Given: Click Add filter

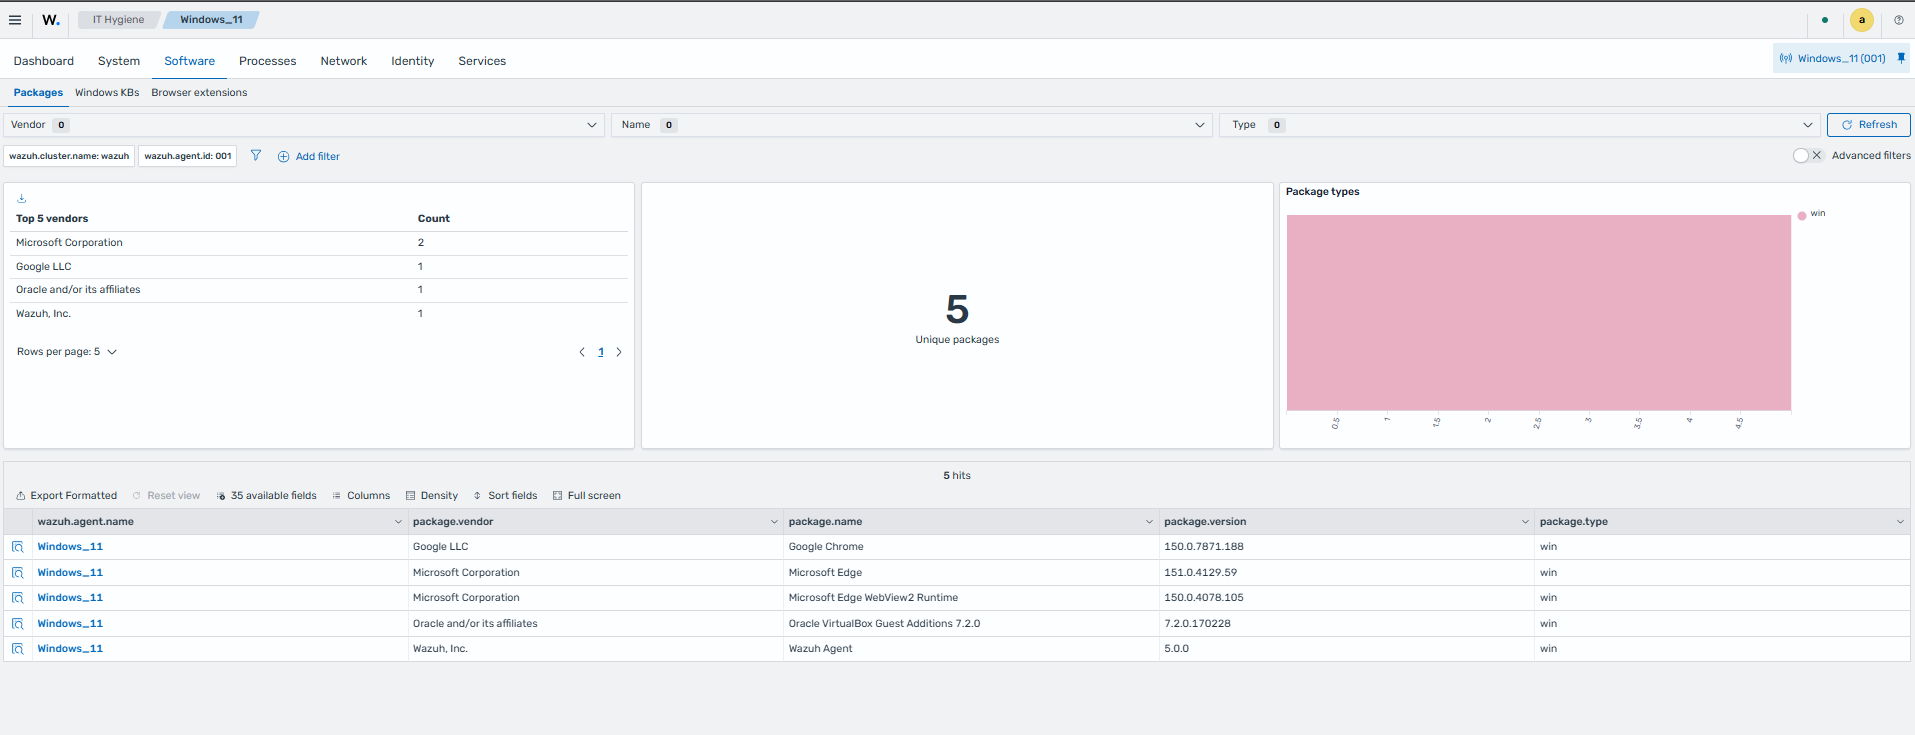Looking at the screenshot, I should click(x=309, y=157).
